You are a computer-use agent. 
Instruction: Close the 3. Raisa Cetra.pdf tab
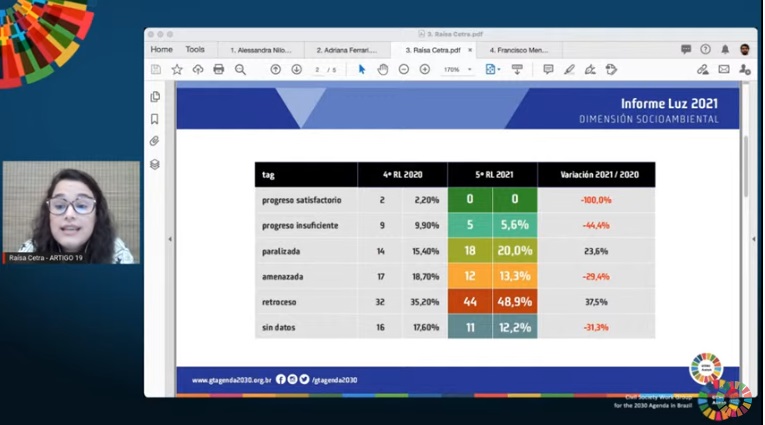pyautogui.click(x=470, y=50)
